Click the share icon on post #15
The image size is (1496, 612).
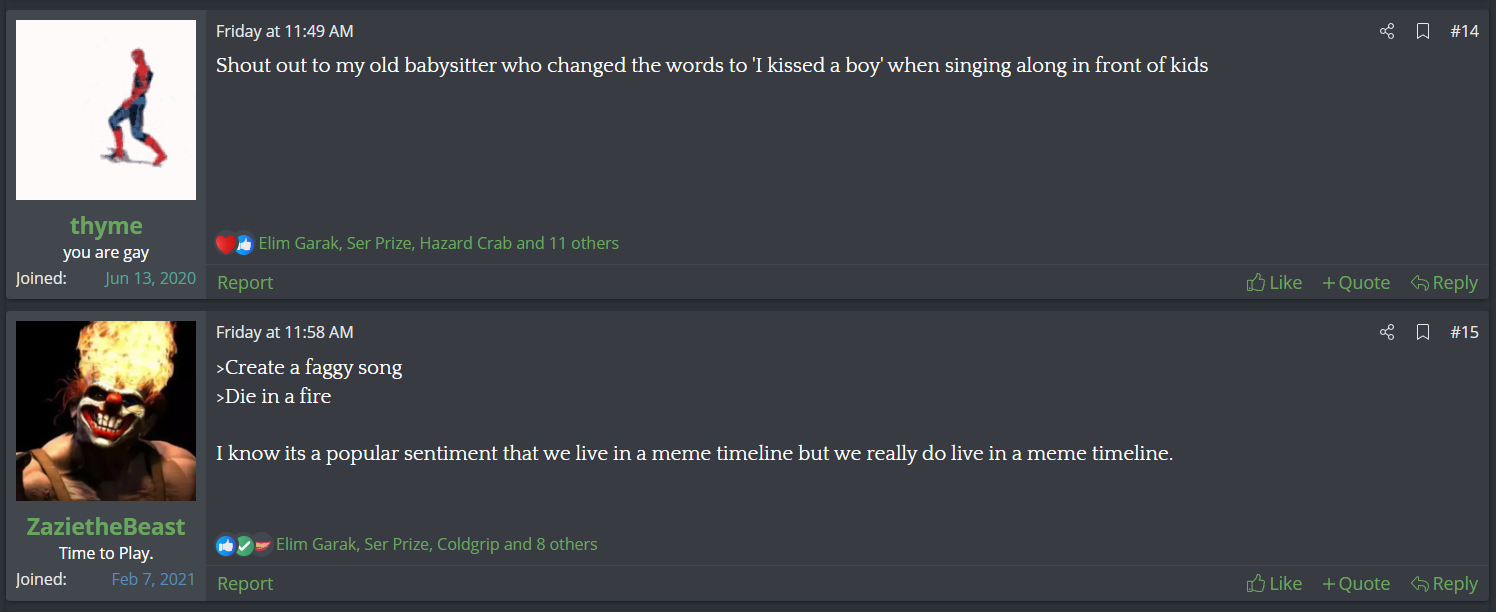point(1387,332)
